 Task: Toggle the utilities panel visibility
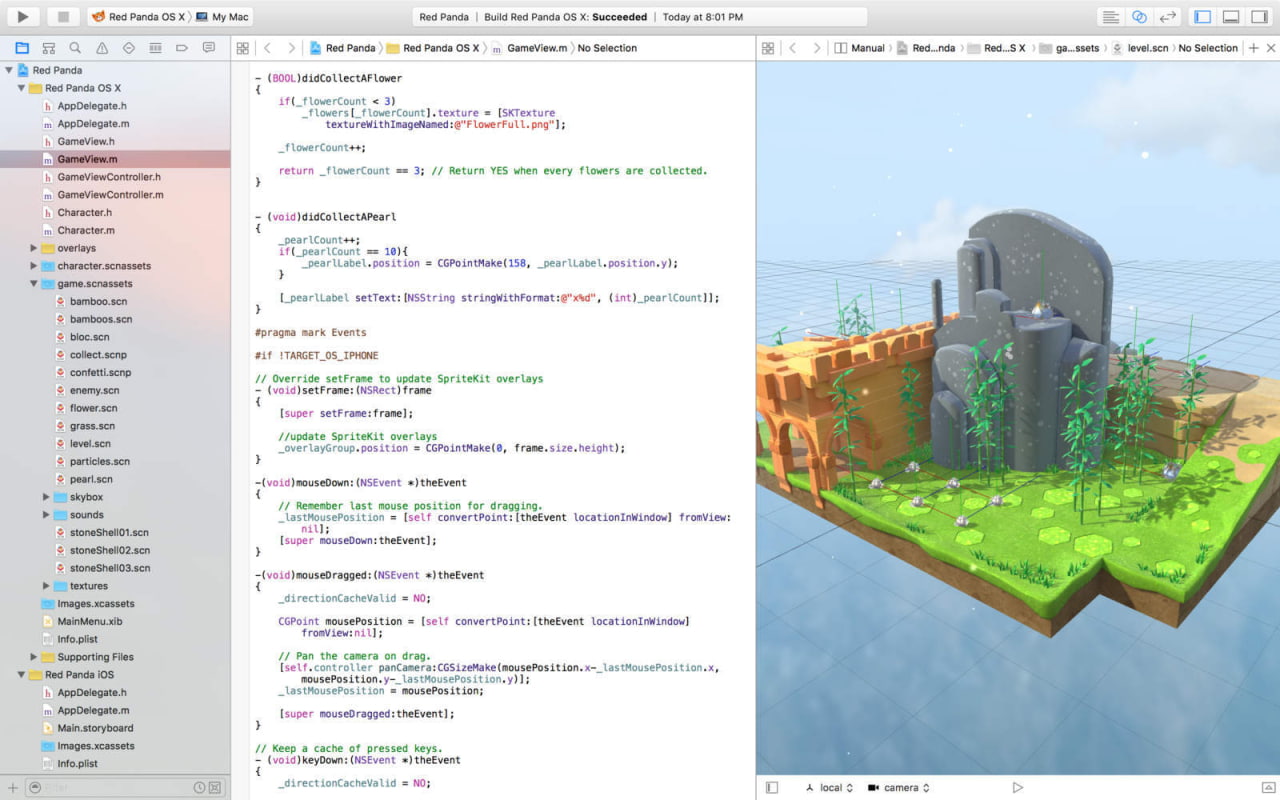pos(1259,15)
